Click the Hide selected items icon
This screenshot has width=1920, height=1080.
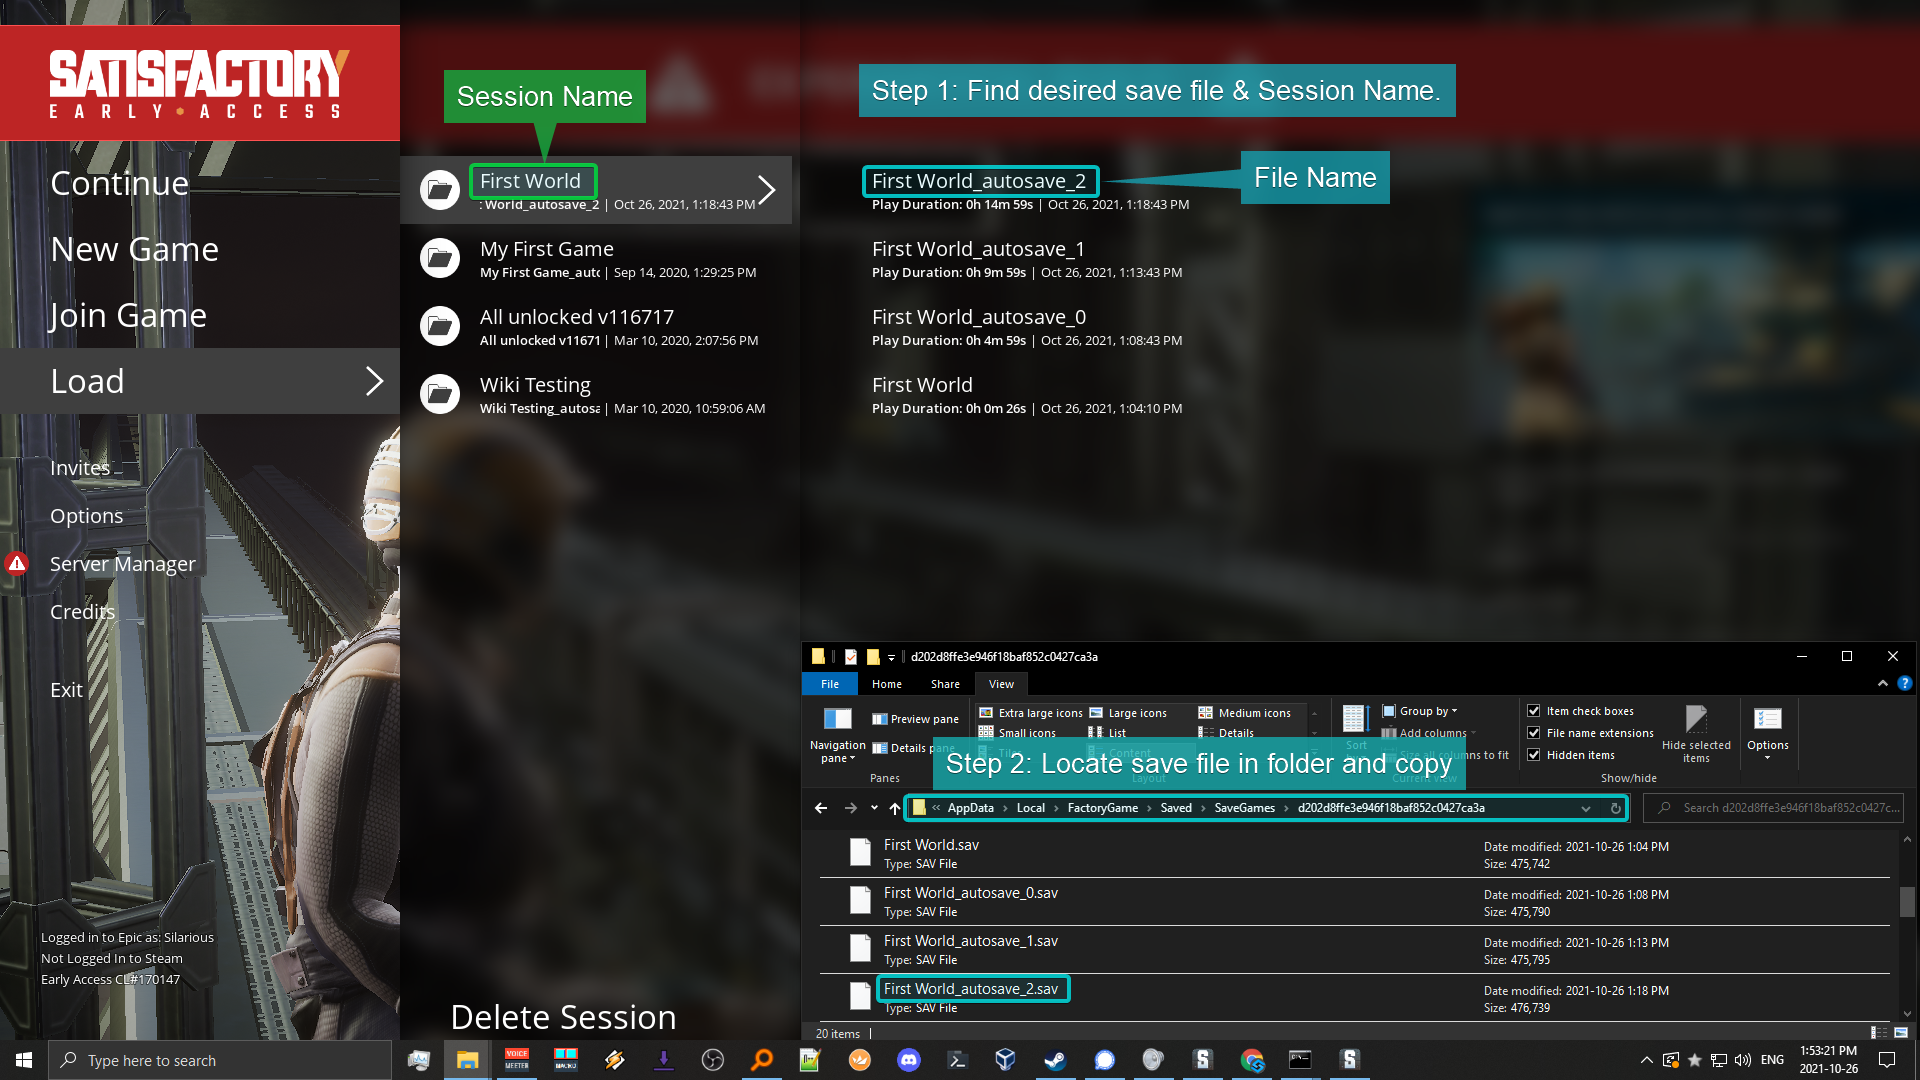coord(1696,719)
